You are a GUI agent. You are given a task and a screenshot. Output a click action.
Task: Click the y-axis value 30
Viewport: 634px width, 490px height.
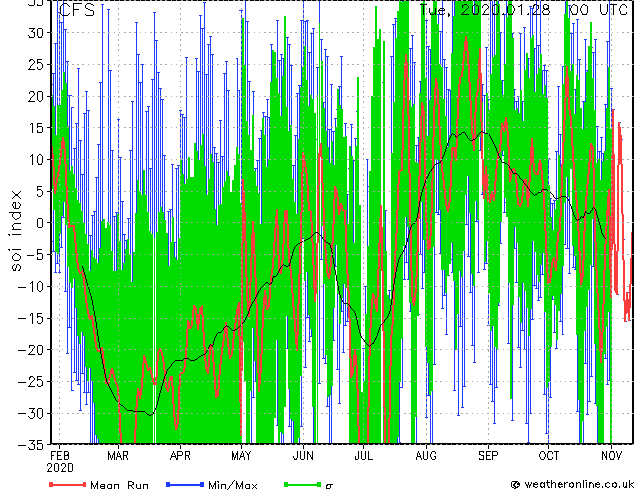click(35, 33)
